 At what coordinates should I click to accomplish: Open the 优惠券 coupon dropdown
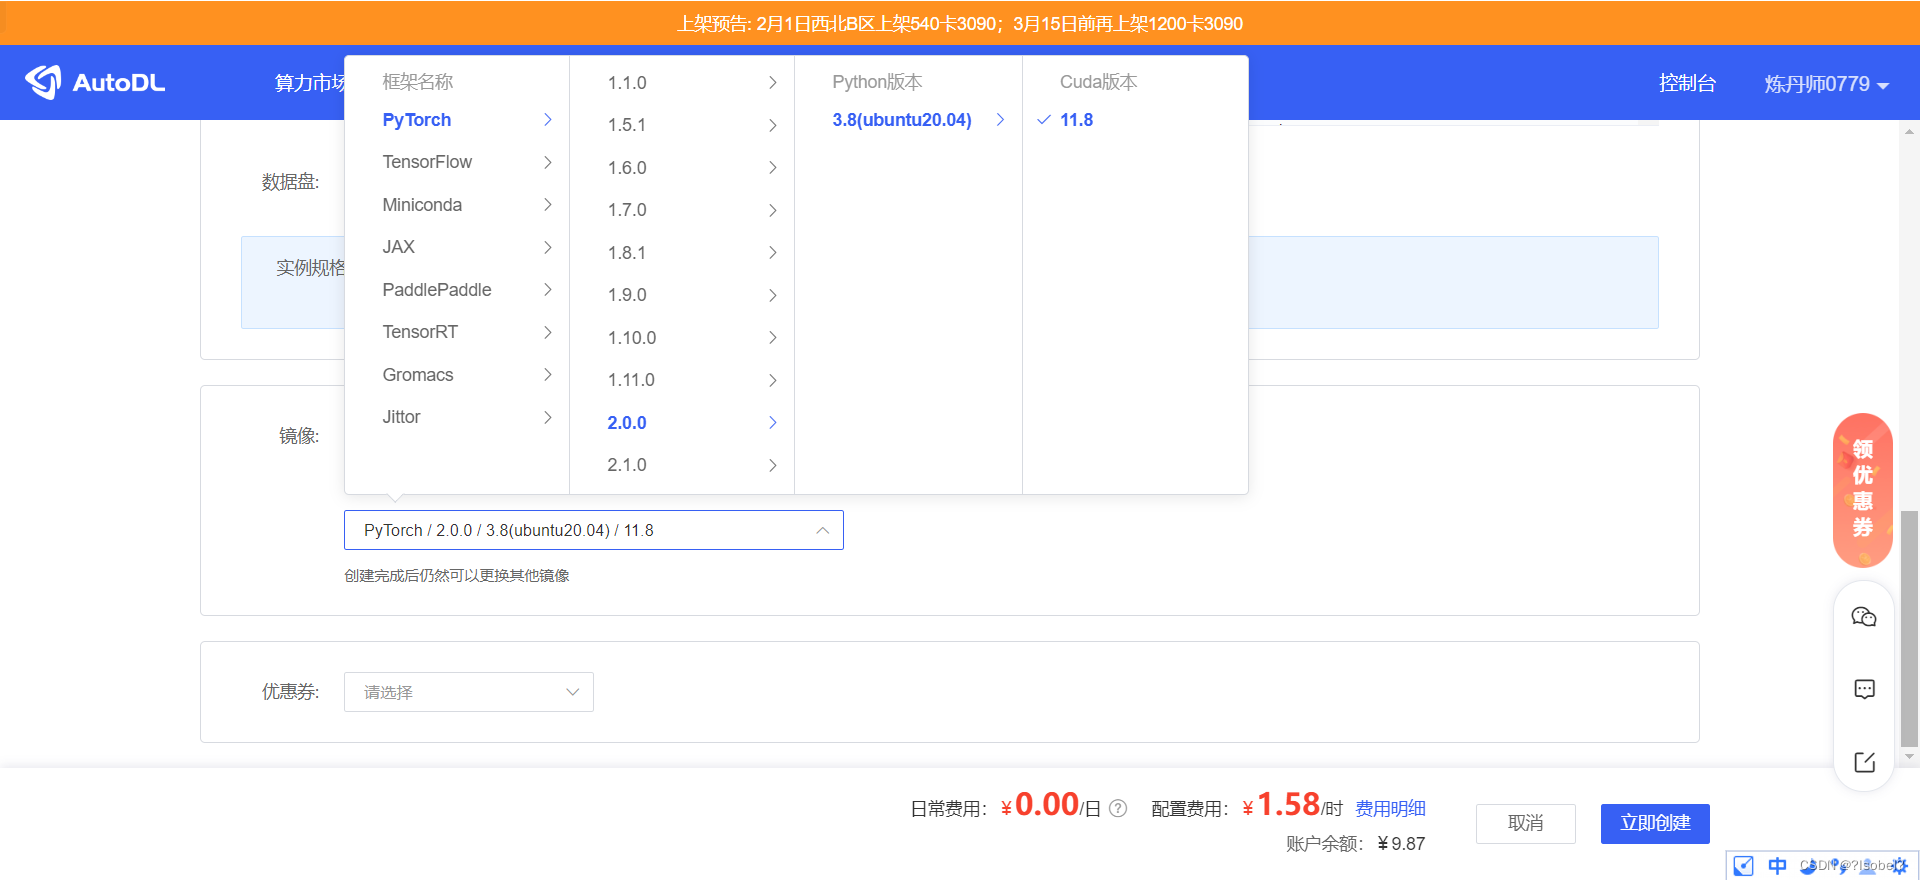(x=469, y=692)
